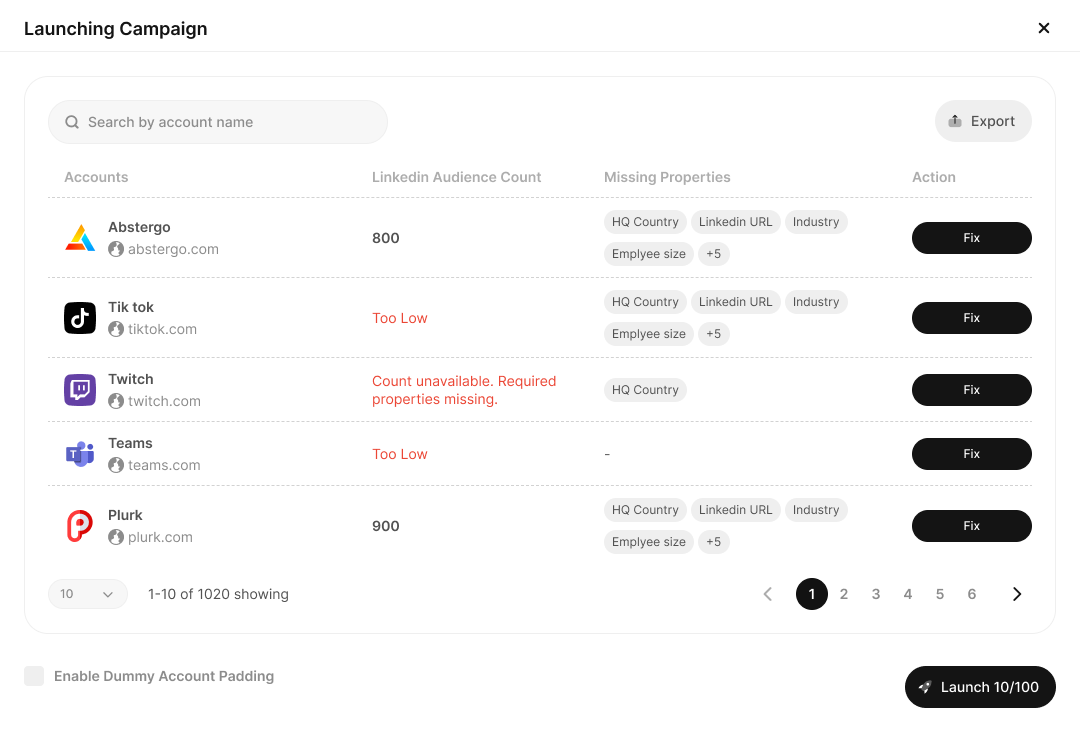Go to previous page arrow
The height and width of the screenshot is (732, 1080).
pos(768,594)
